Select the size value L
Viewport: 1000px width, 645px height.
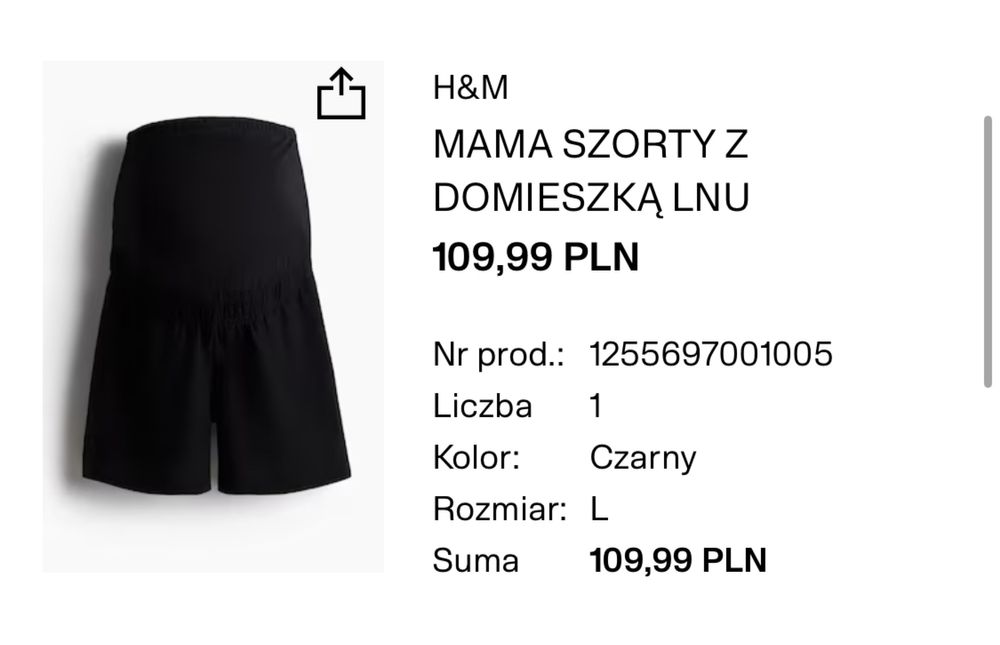coord(599,509)
